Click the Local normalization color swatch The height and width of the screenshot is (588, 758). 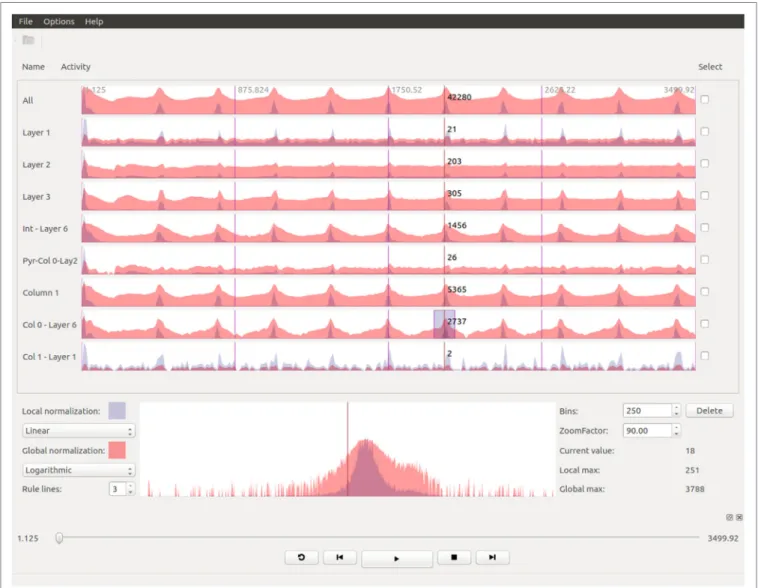(117, 411)
